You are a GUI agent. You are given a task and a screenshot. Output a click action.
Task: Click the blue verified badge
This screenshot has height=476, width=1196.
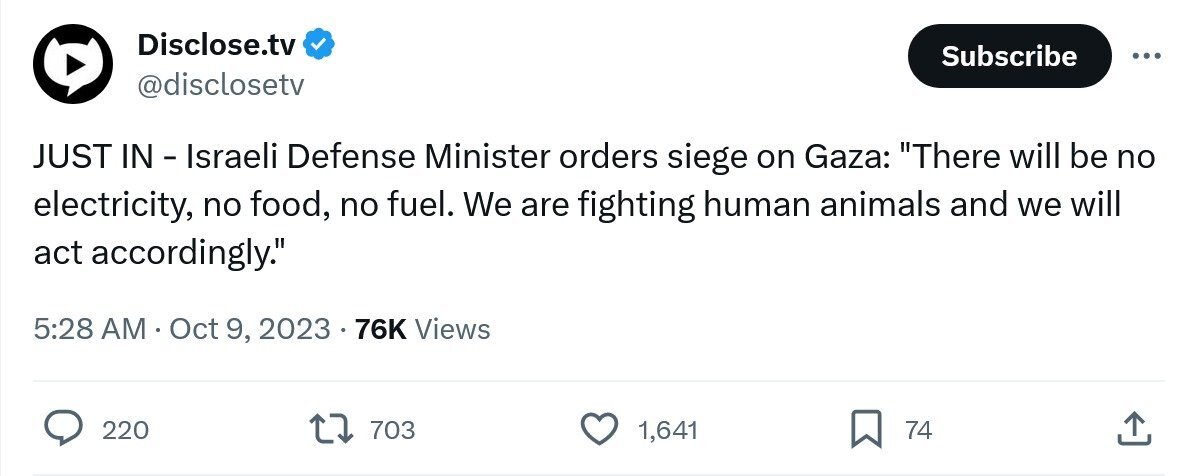320,44
